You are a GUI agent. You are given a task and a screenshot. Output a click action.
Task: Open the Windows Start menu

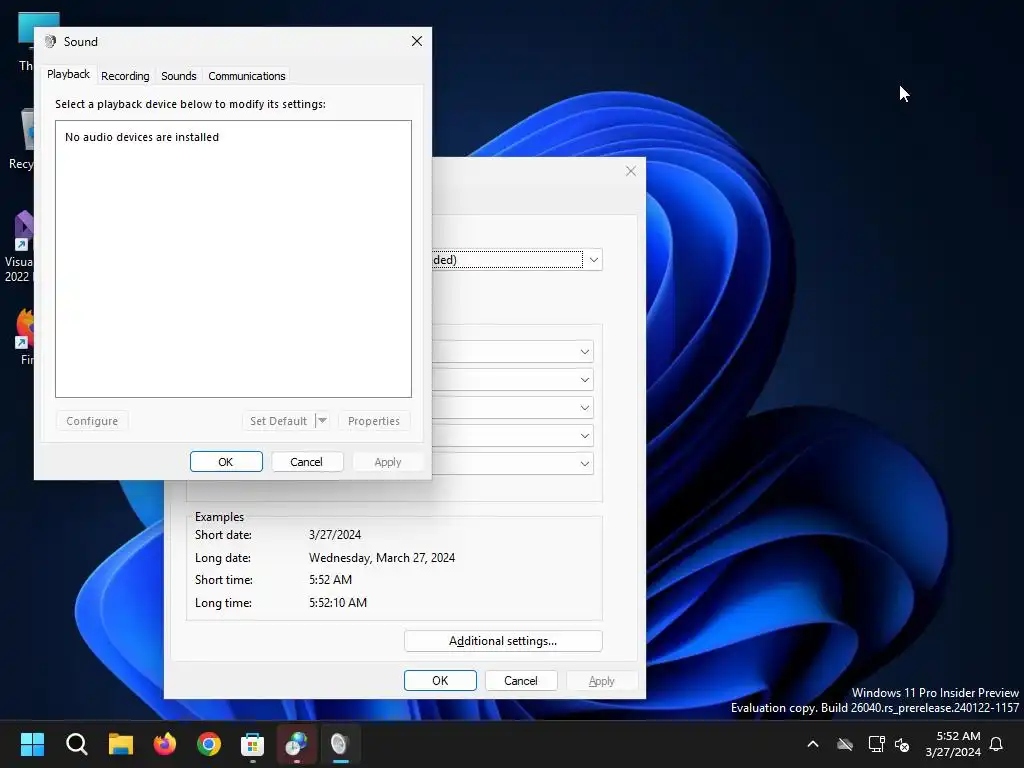click(x=32, y=744)
